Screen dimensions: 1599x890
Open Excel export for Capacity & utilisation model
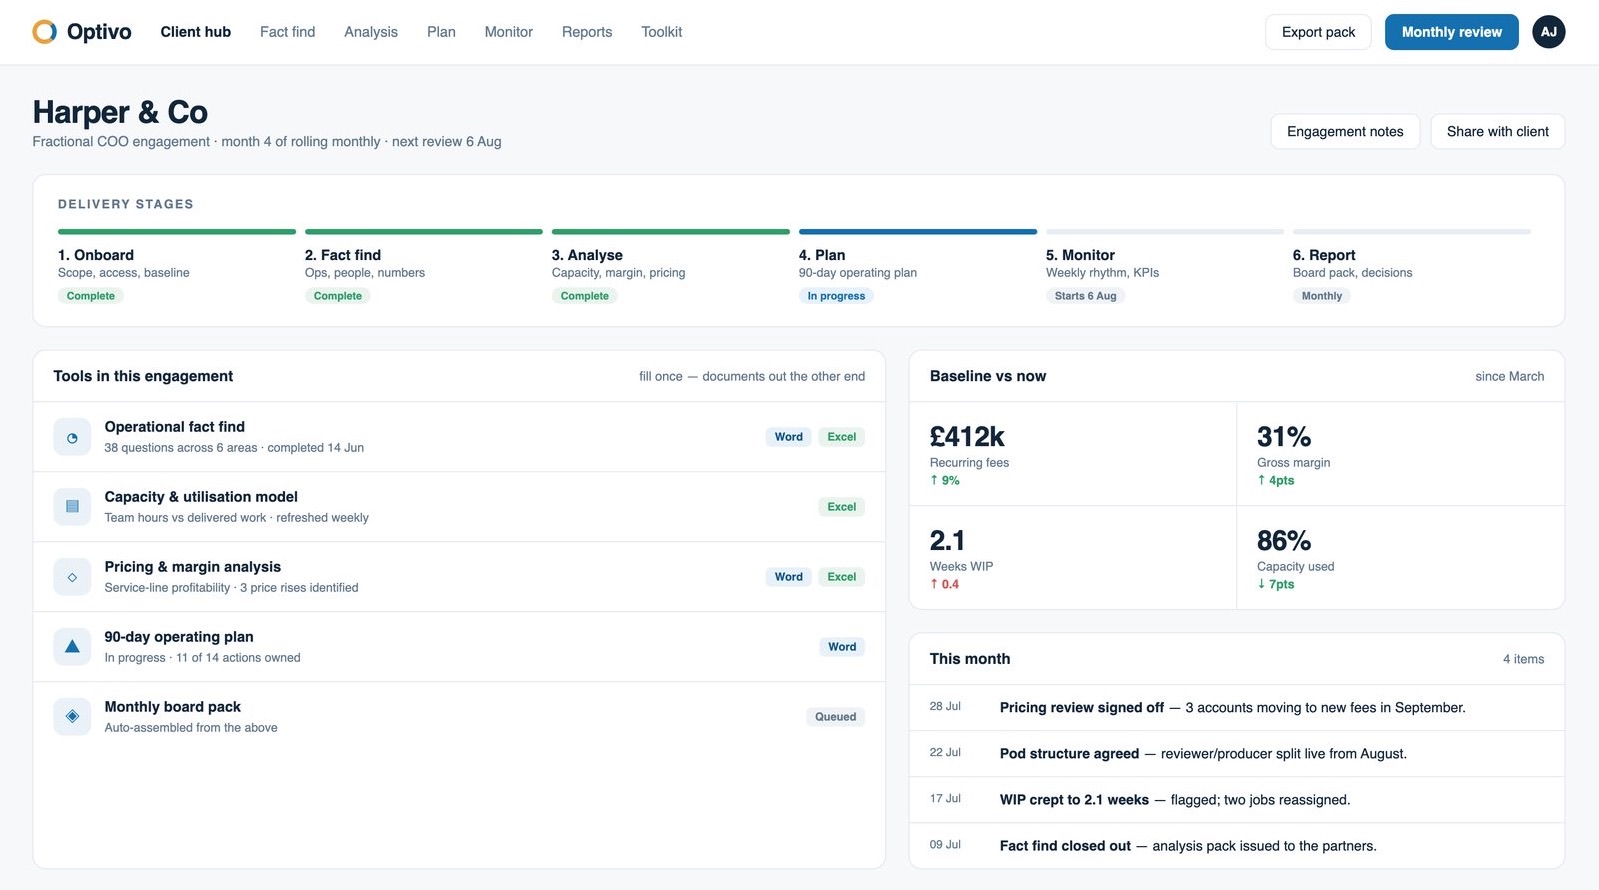tap(842, 507)
